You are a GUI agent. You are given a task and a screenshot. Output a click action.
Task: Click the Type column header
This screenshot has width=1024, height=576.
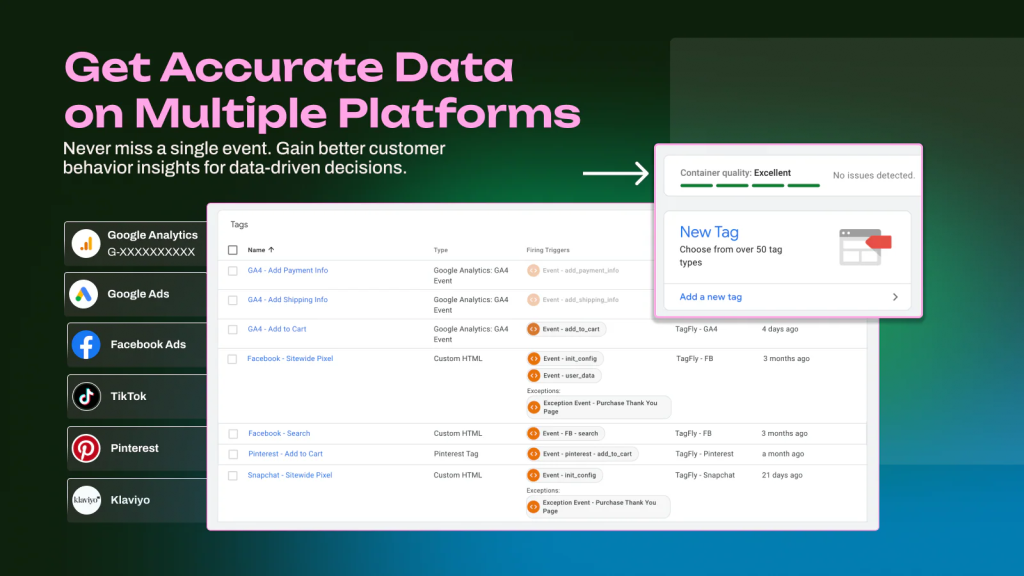(441, 250)
